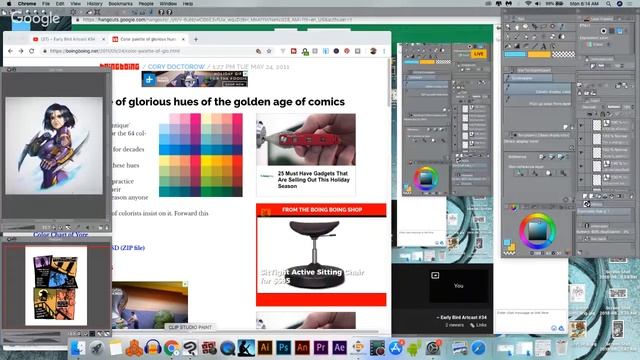Screen dimensions: 640x360
Task: Select the Fill bucket tool
Action: click(508, 46)
